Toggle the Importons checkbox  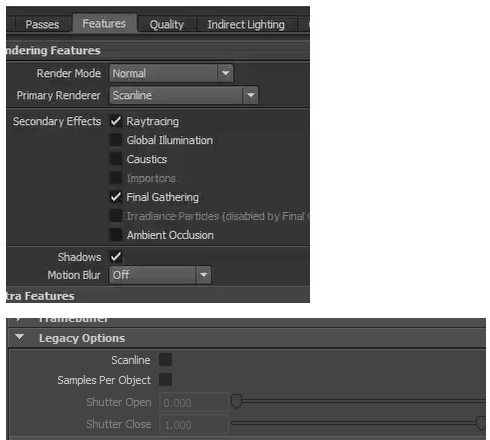tap(116, 178)
